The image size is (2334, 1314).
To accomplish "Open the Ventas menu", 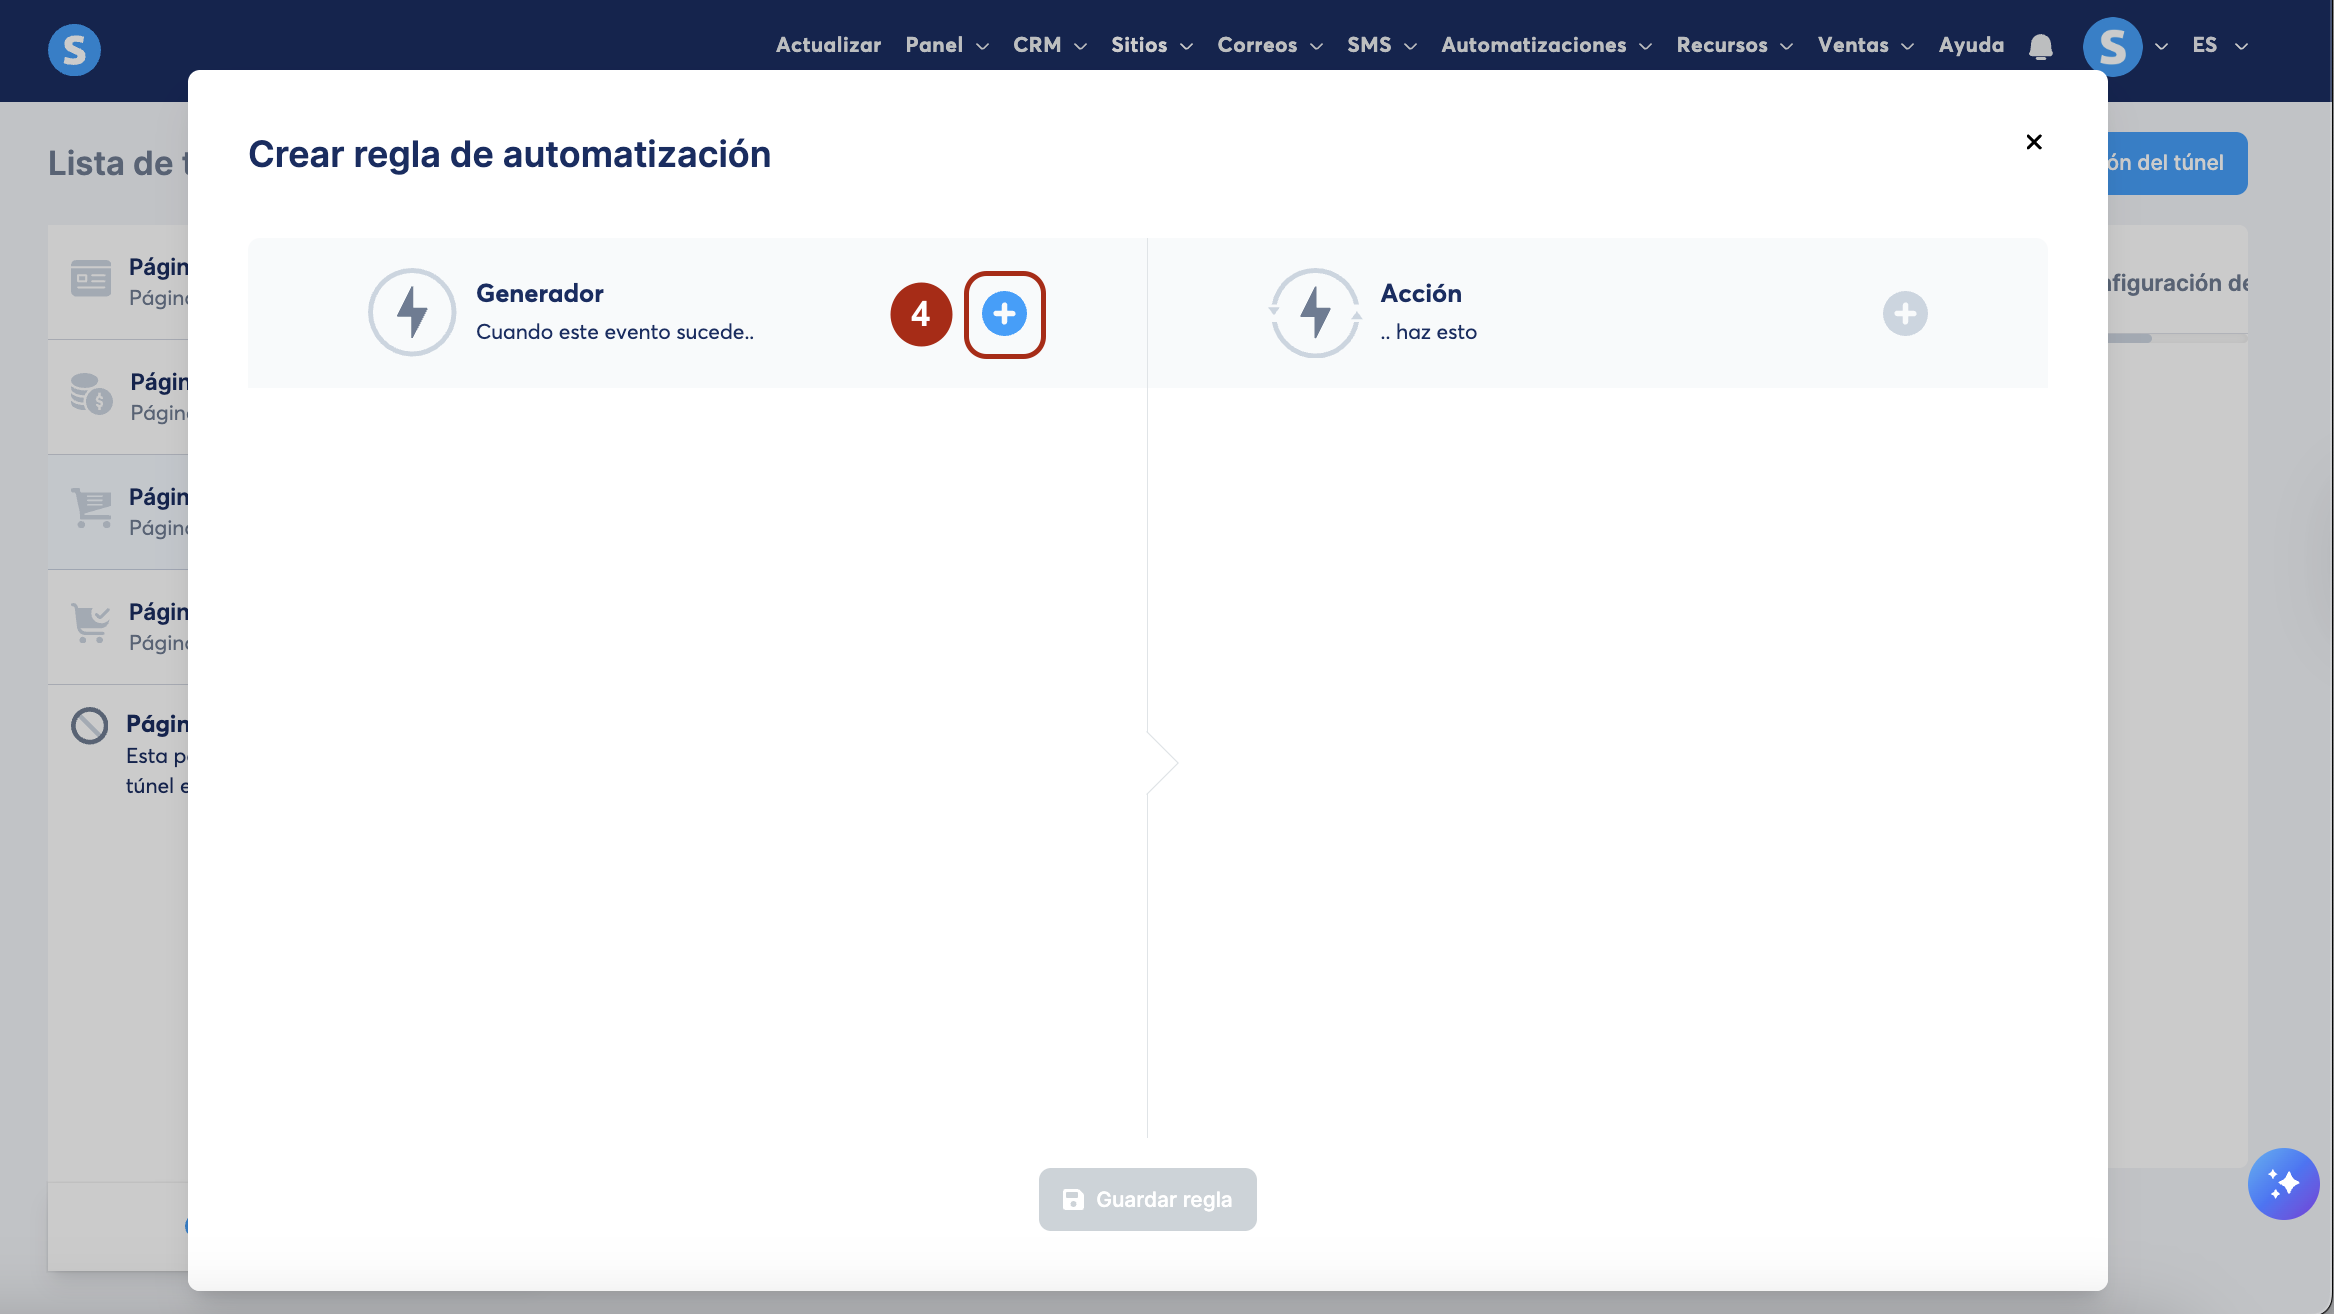I will pos(1865,45).
